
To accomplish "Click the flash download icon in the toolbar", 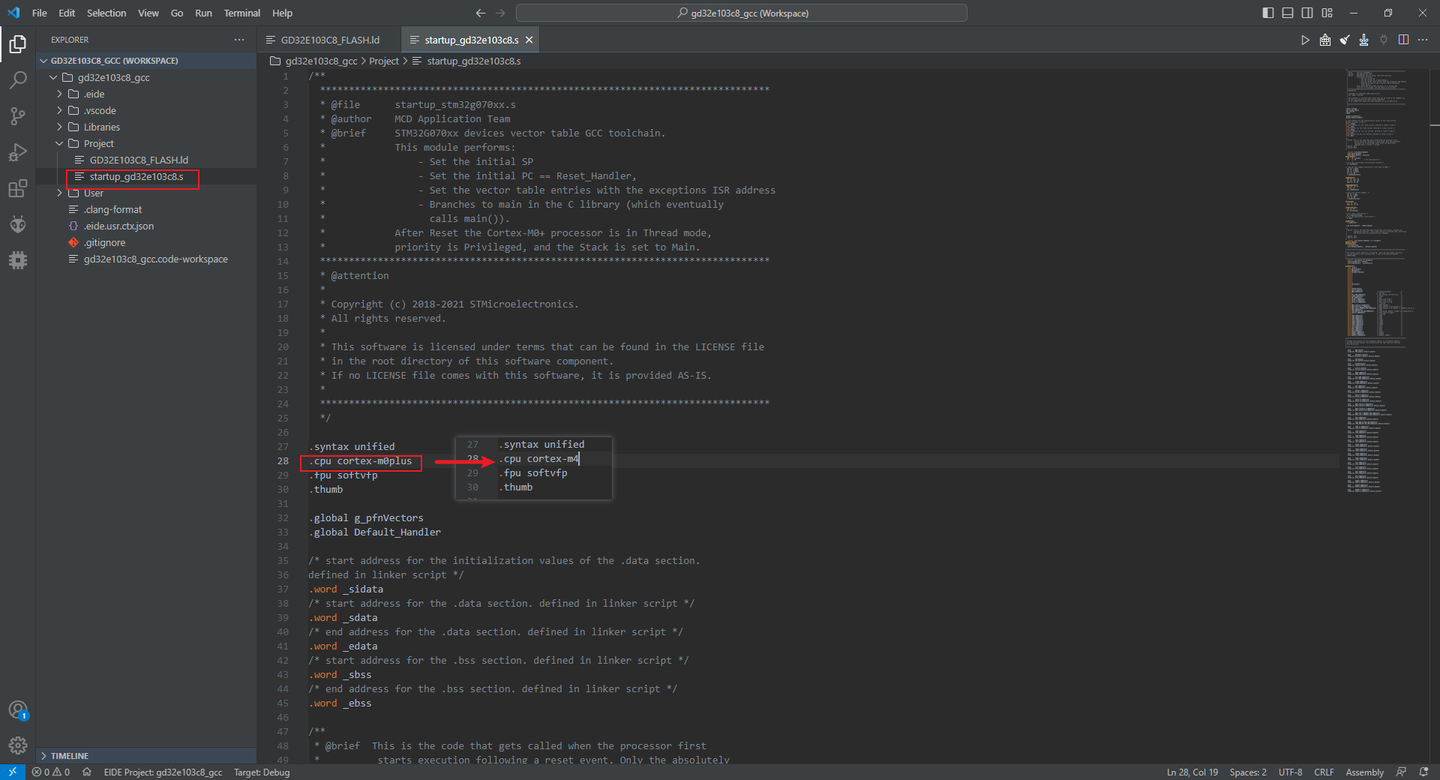I will coord(1363,39).
